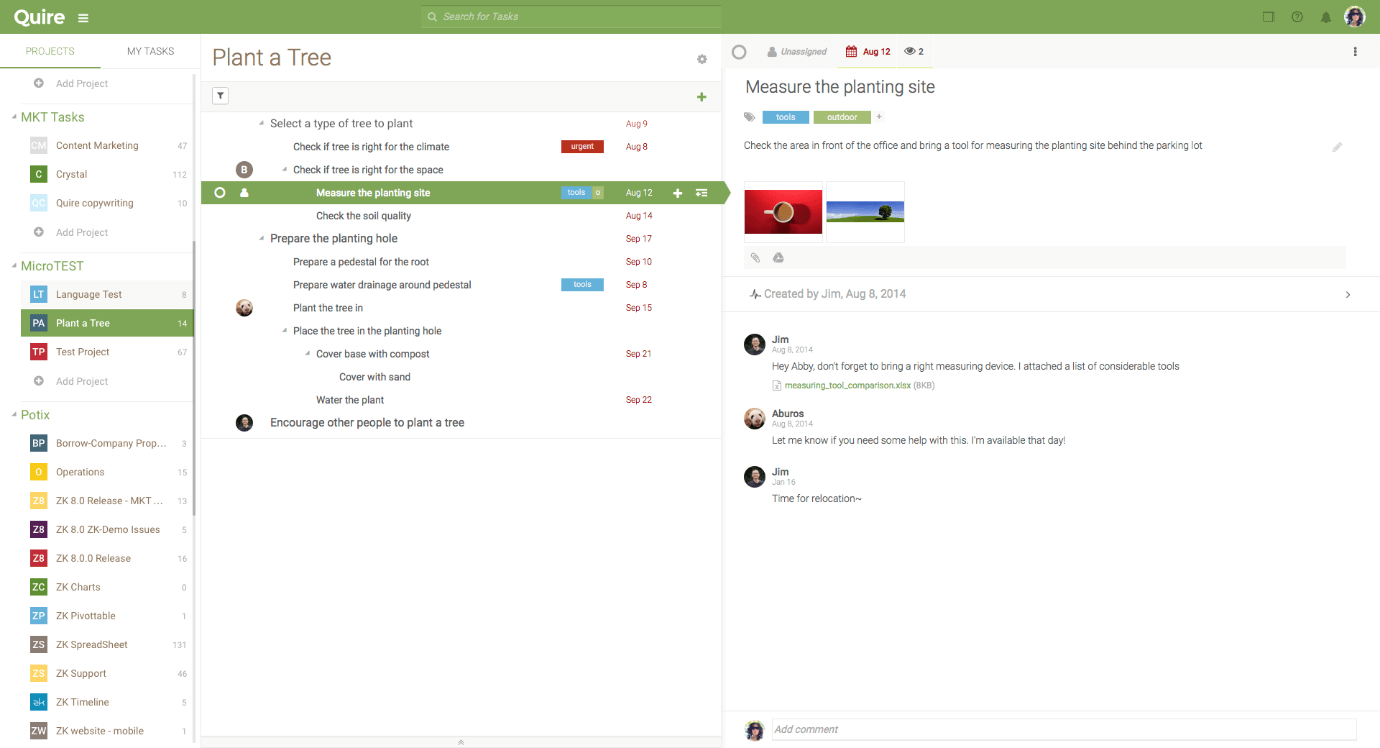Click the assignee icon on the selected task
1380x748 pixels.
[x=245, y=192]
